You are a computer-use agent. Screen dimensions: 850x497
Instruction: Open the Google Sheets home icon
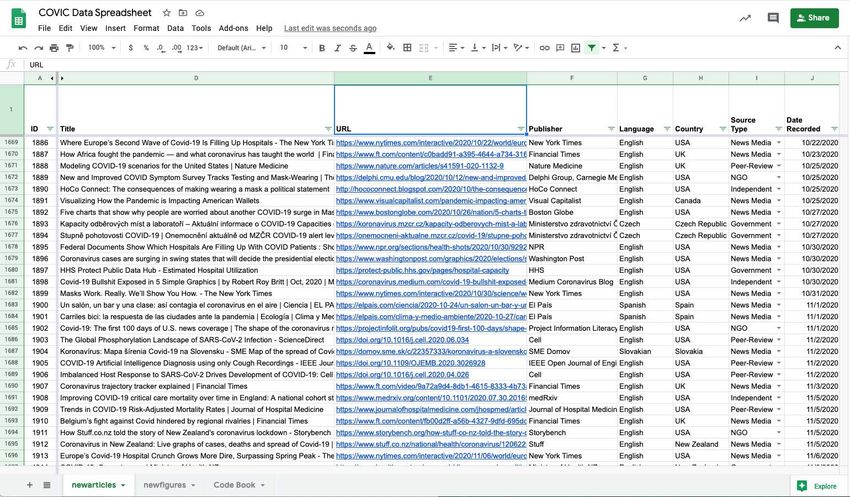(19, 19)
